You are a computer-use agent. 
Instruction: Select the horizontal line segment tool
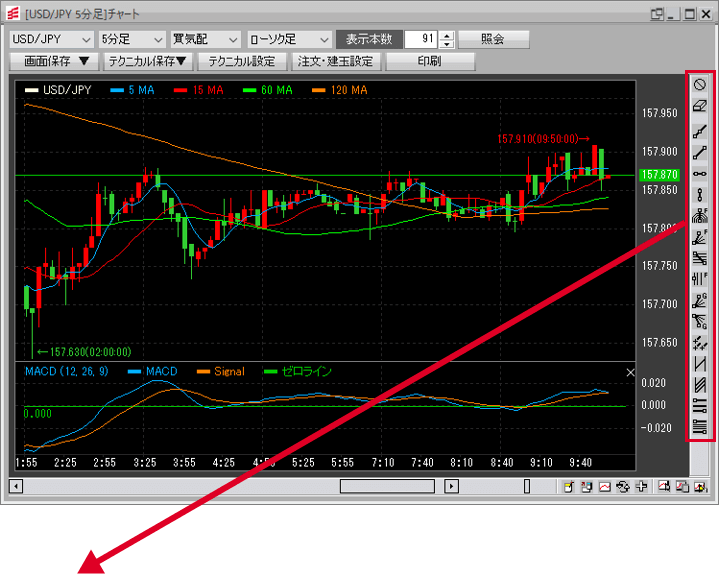(700, 174)
